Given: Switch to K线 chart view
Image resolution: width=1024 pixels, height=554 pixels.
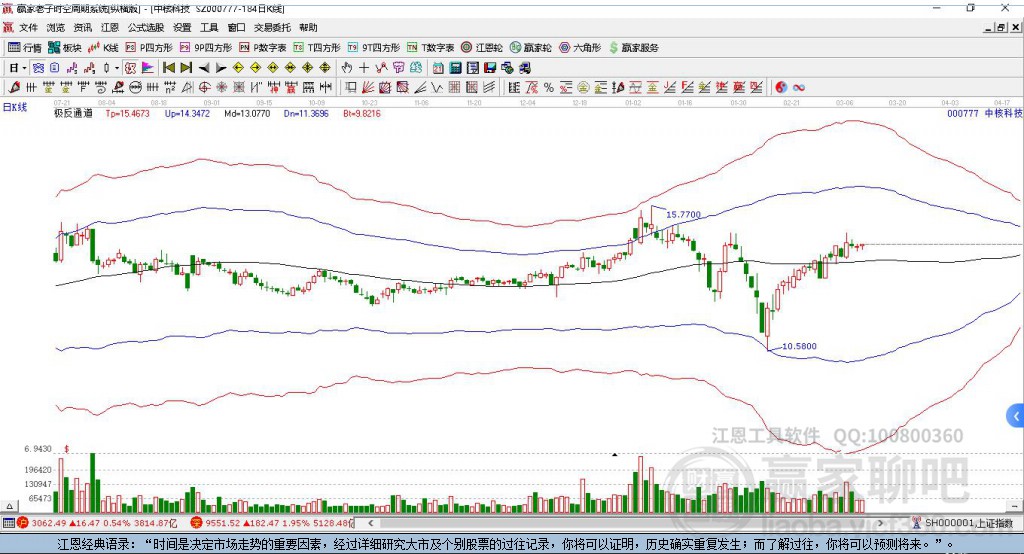Looking at the screenshot, I should (104, 48).
